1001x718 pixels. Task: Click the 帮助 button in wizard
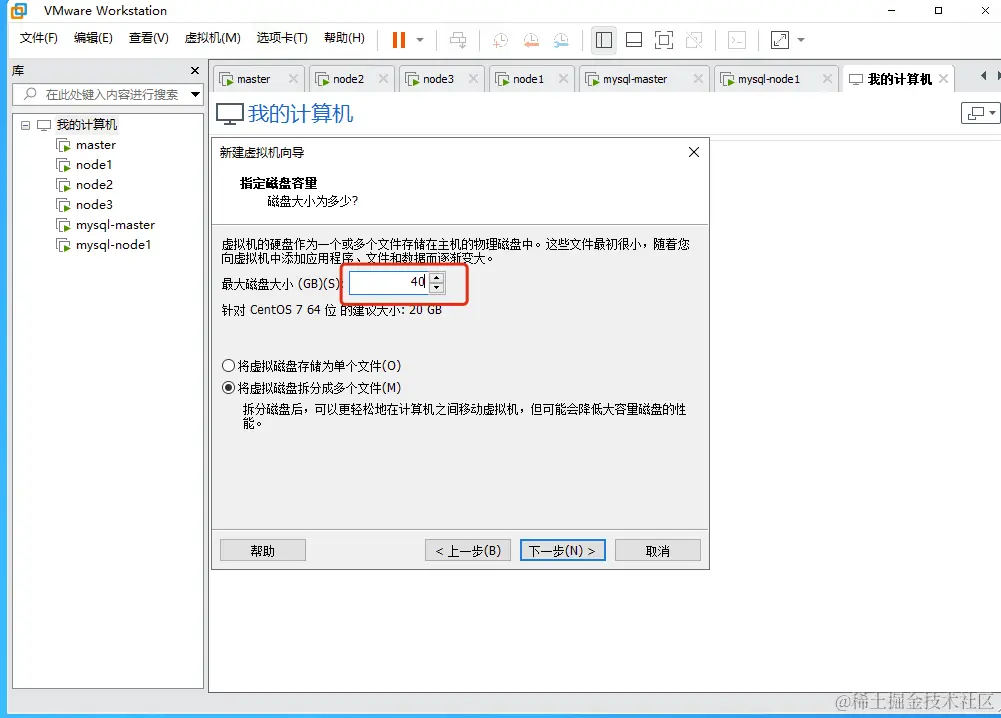point(262,551)
